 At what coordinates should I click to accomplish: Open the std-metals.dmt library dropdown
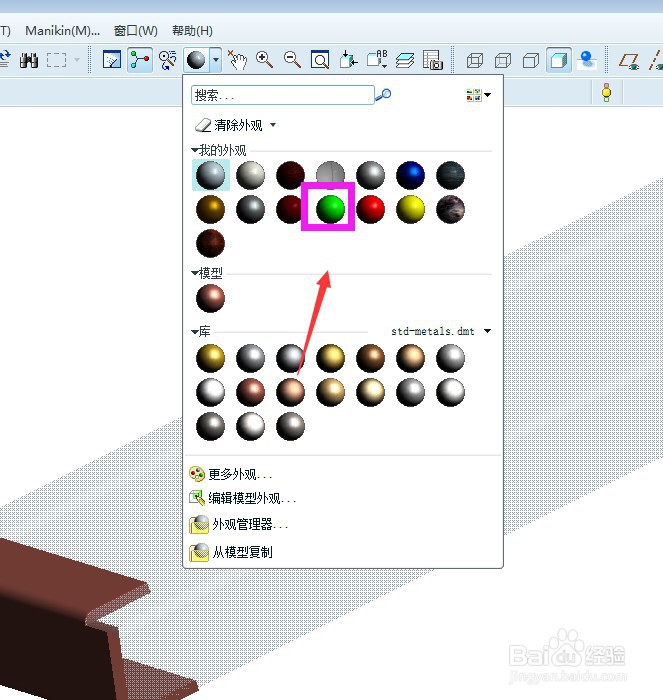(488, 331)
